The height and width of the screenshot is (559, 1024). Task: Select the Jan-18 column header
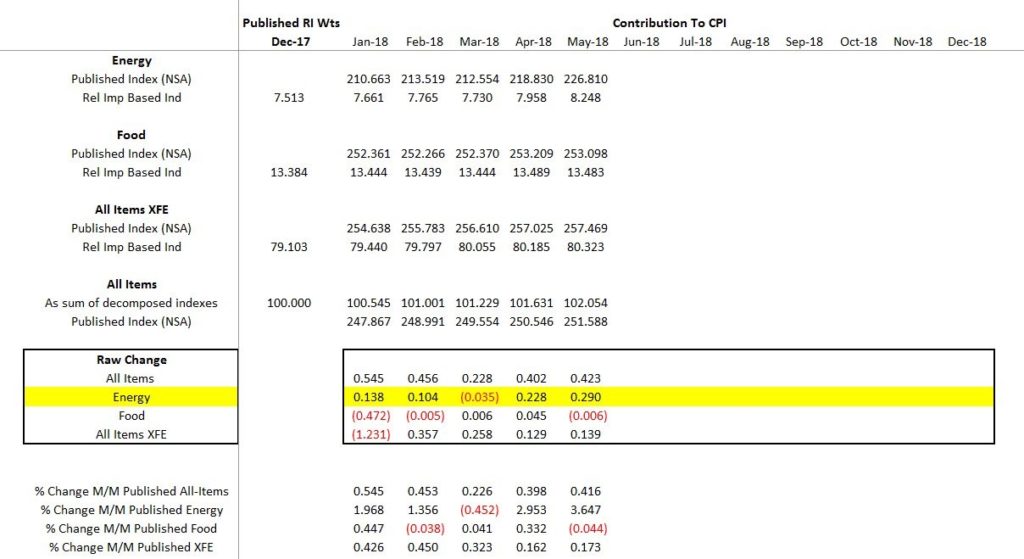click(x=371, y=42)
